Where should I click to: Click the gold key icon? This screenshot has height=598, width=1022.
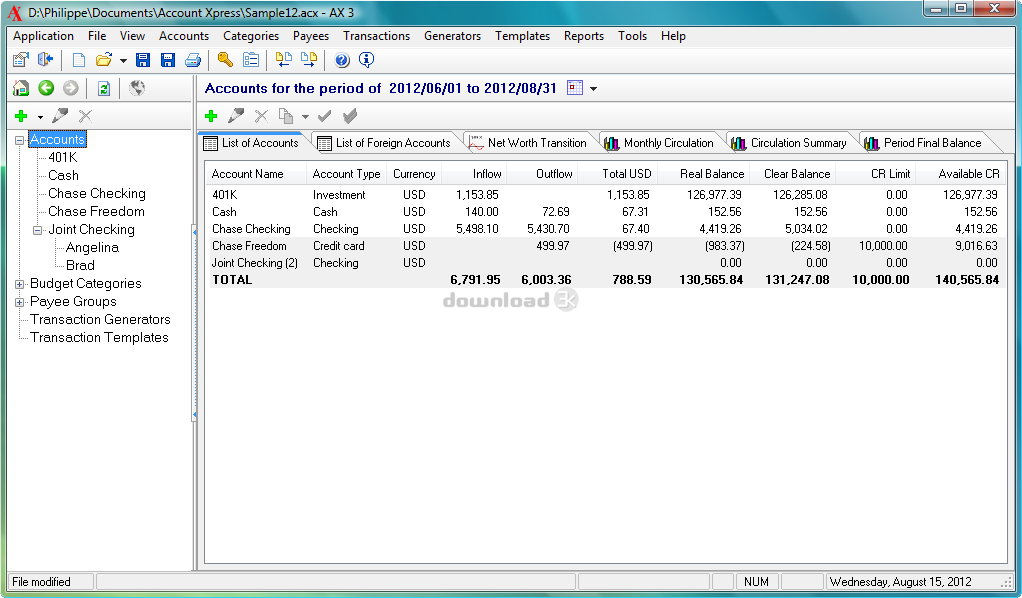pyautogui.click(x=225, y=60)
